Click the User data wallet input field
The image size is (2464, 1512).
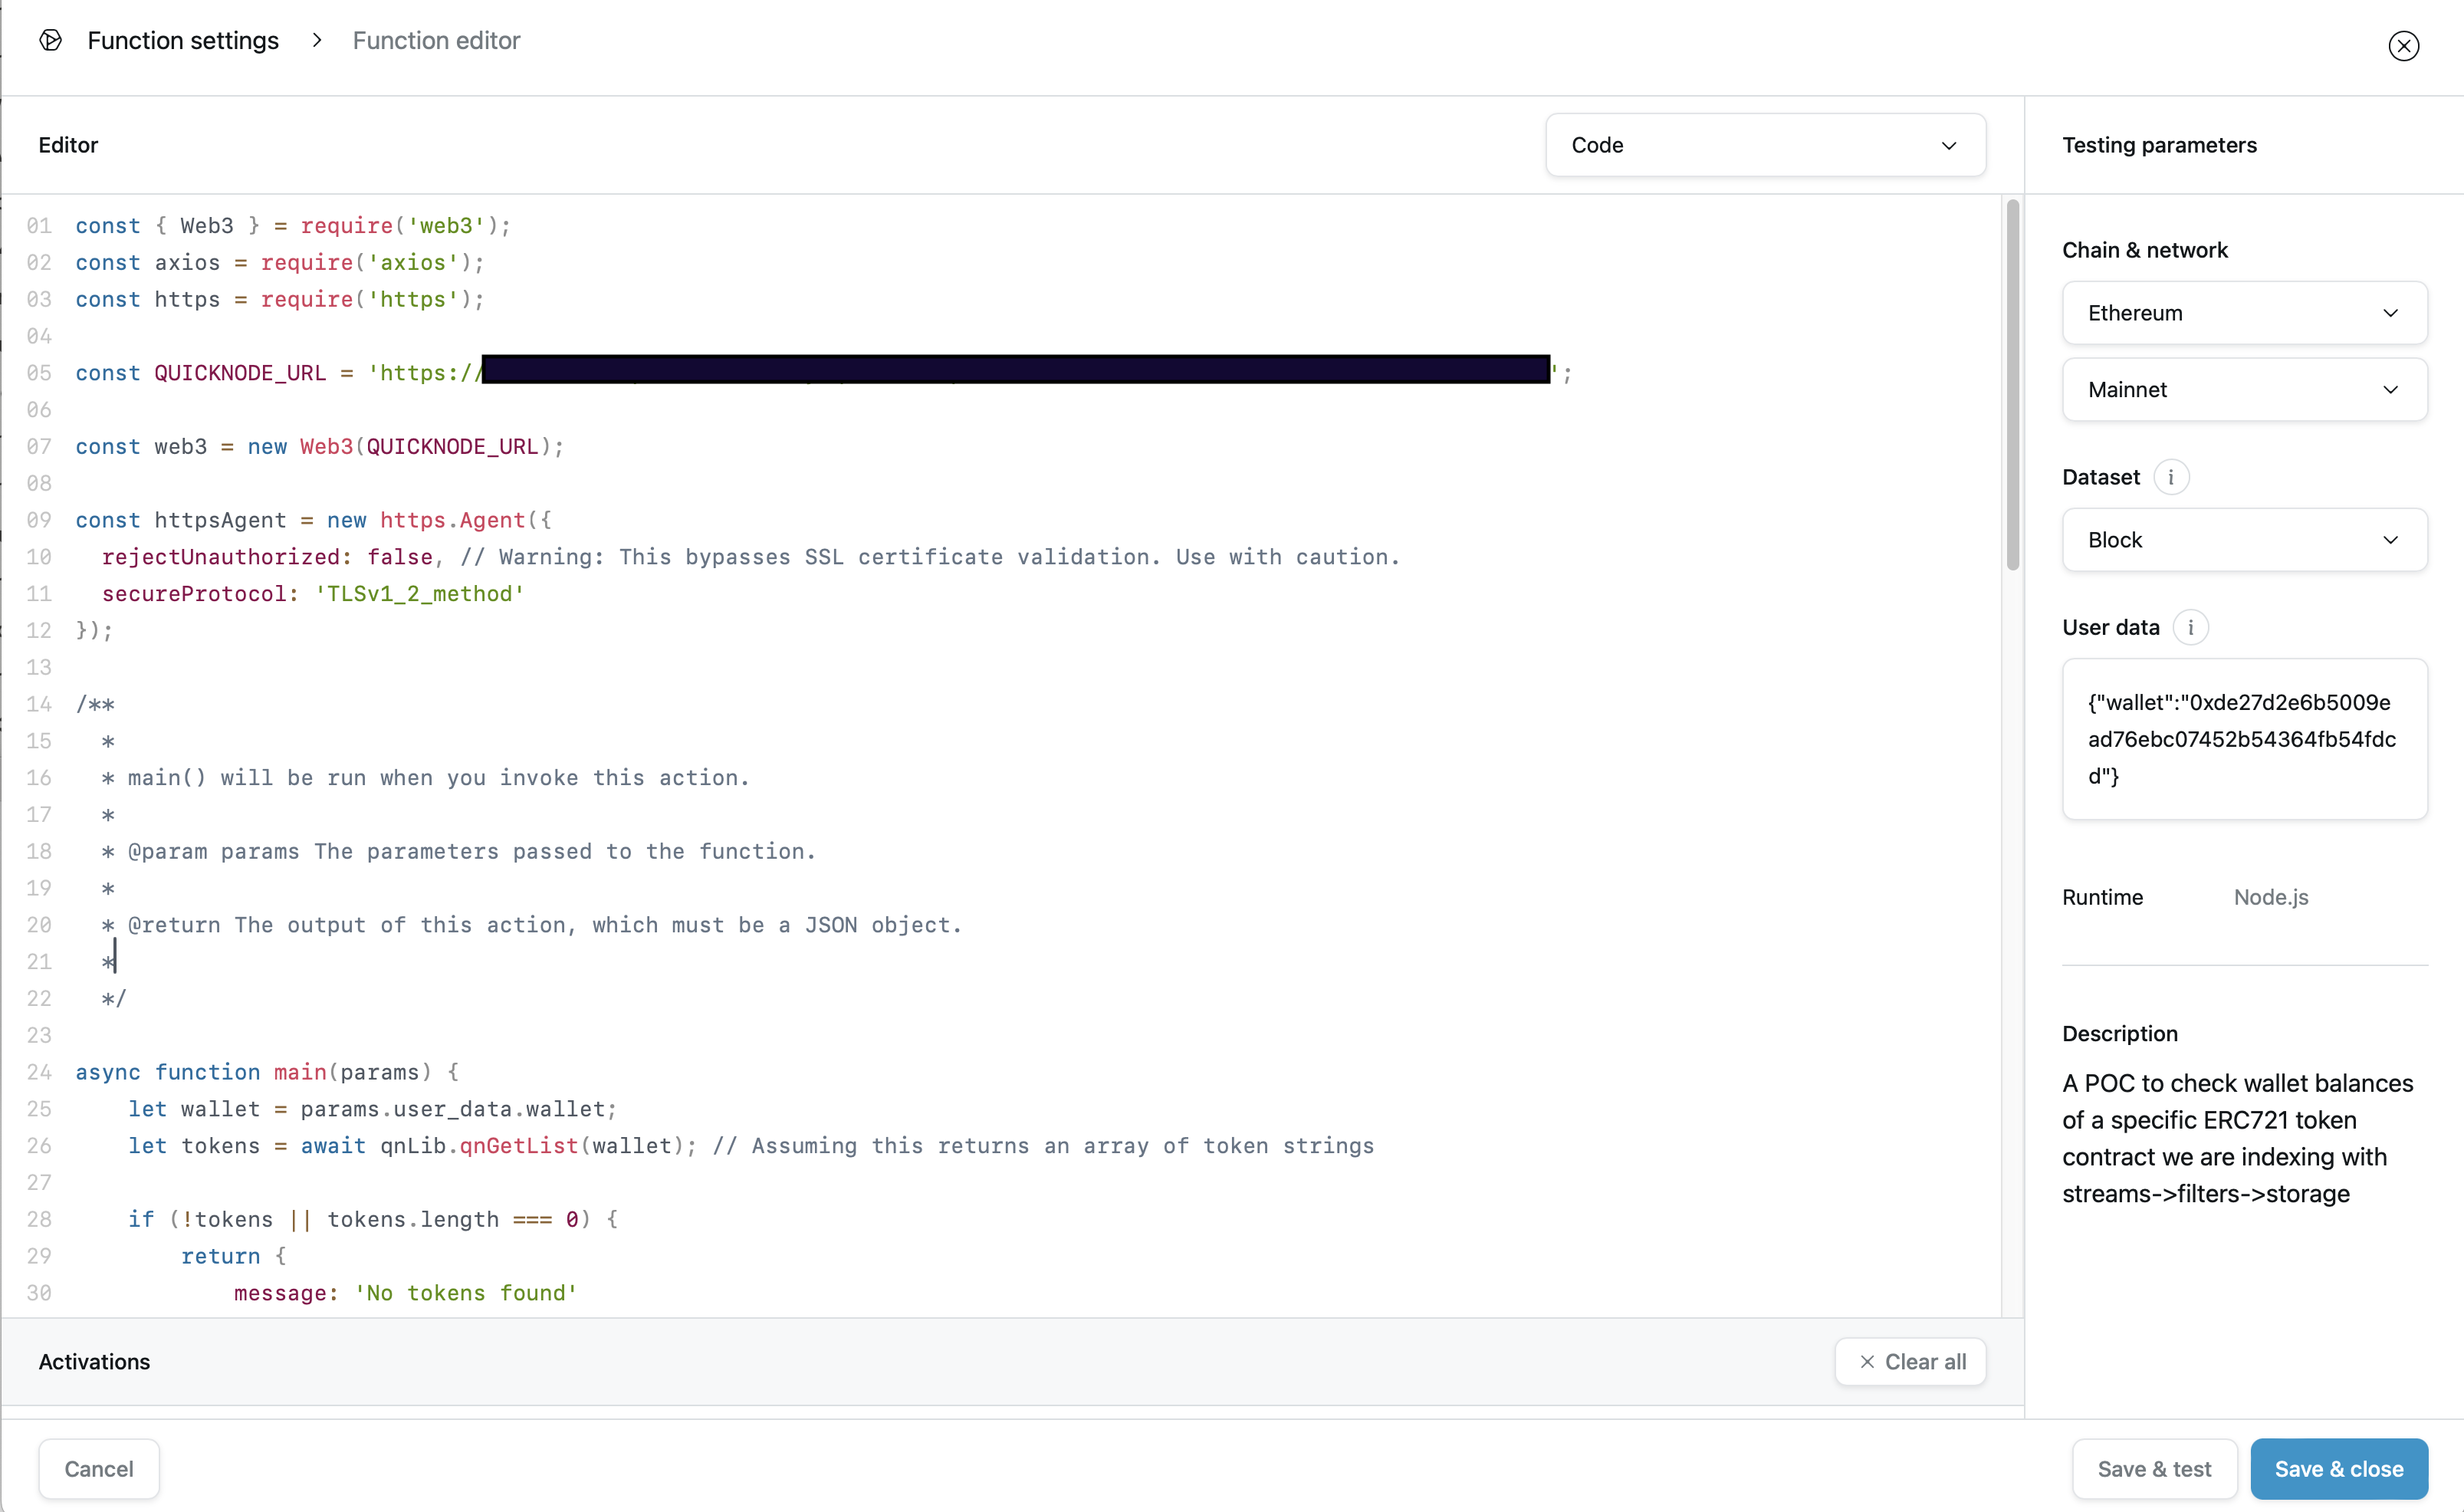pos(2244,739)
